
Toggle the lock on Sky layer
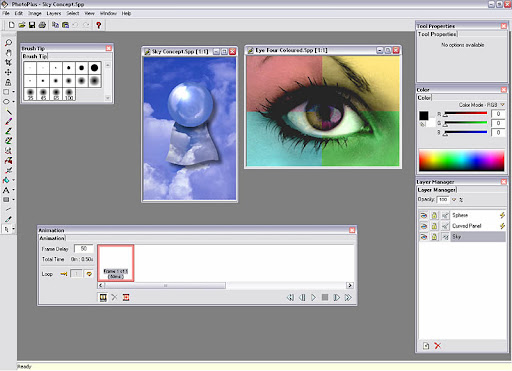click(x=434, y=237)
